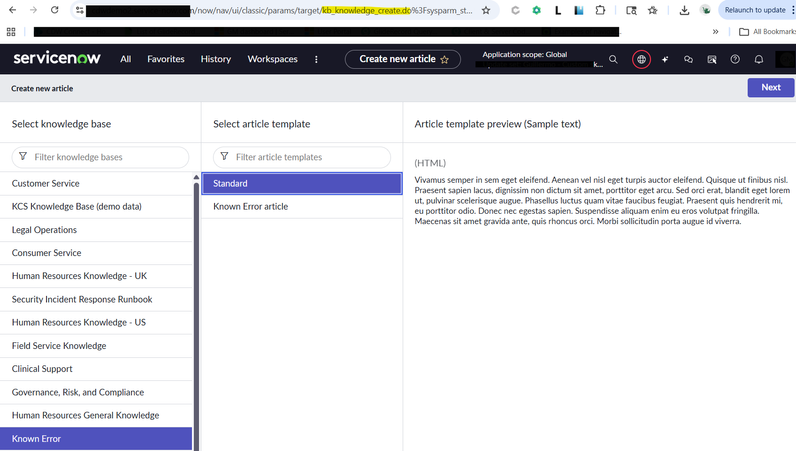Screen dimensions: 796x451
Task: Select the Consumer Service knowledge base
Action: (x=96, y=253)
